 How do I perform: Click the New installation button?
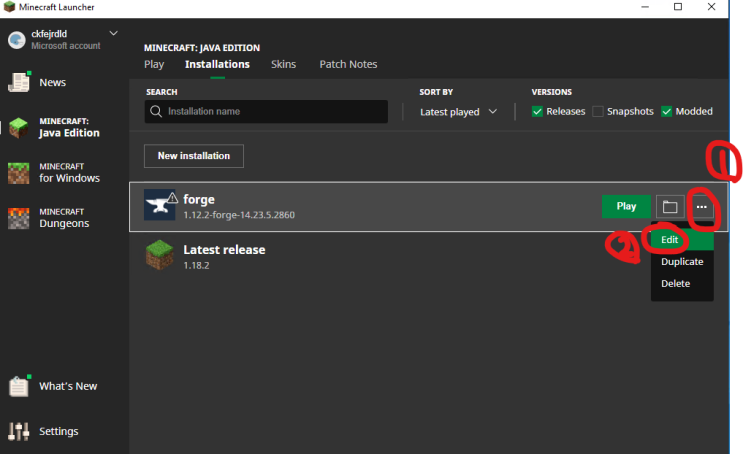coord(194,156)
